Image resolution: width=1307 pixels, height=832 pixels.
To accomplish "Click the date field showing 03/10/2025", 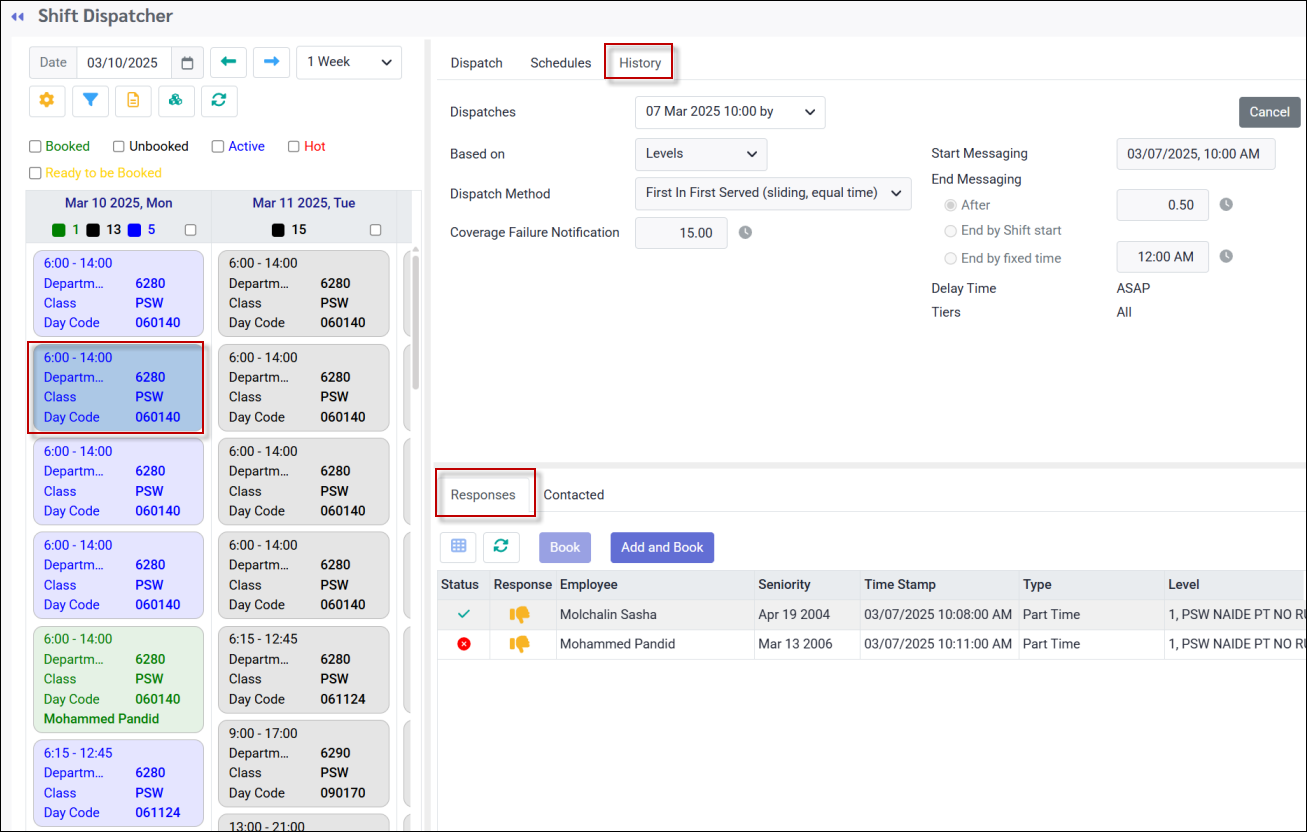I will (x=123, y=63).
